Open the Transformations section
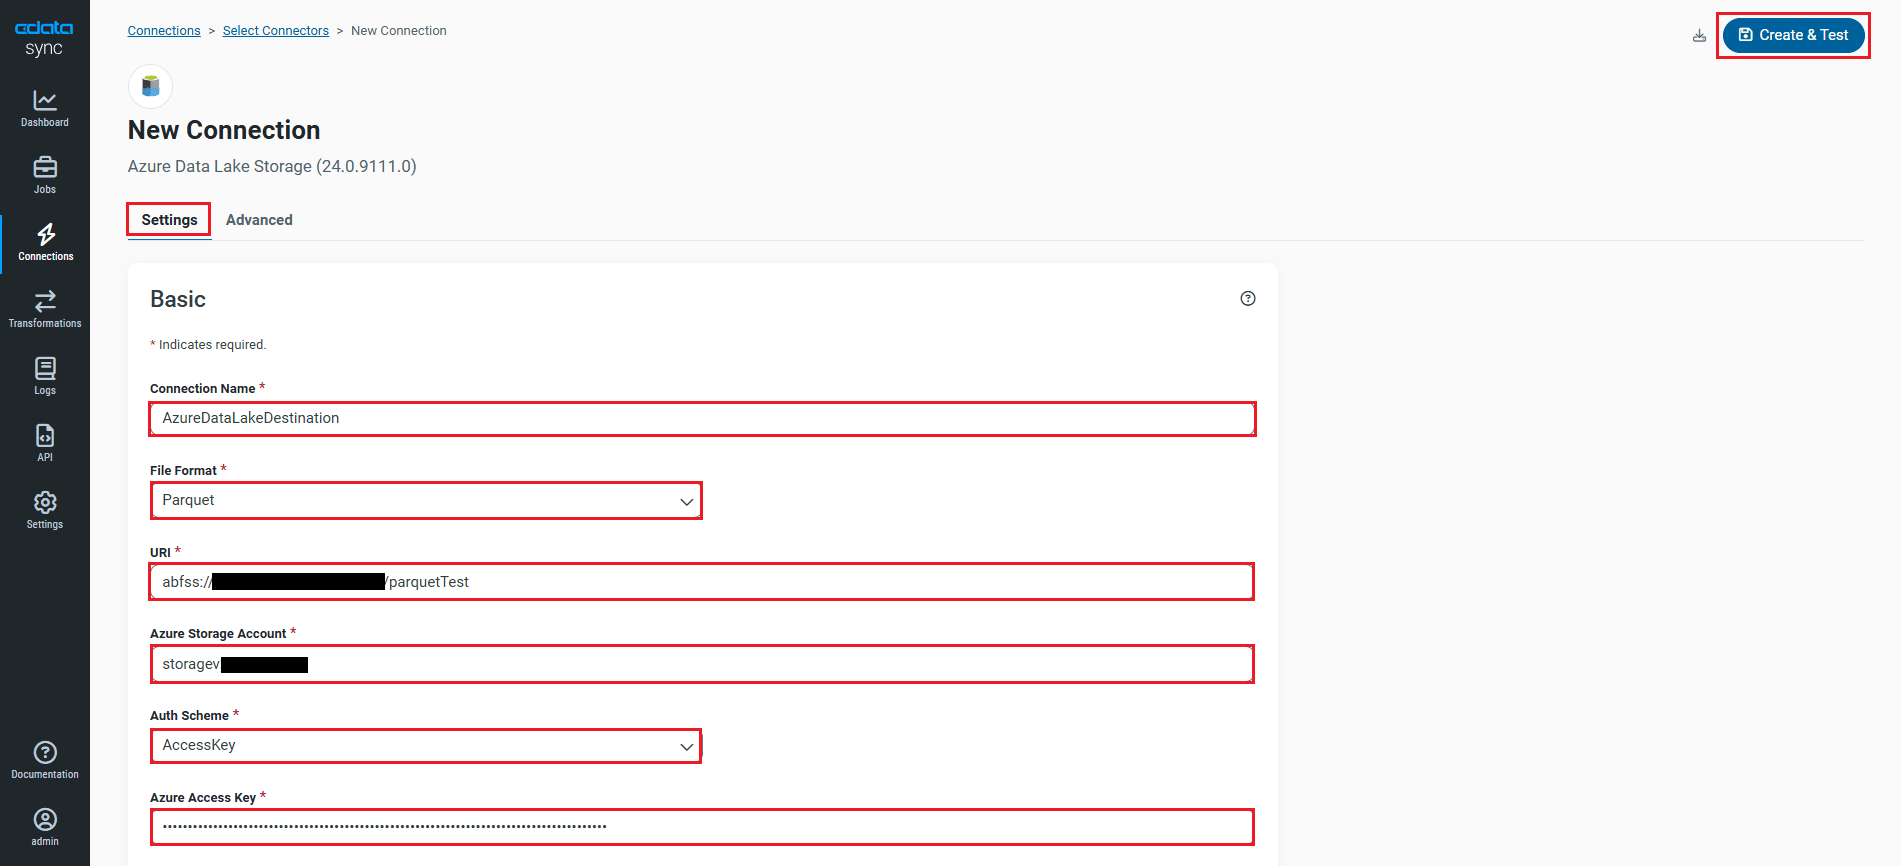Image resolution: width=1901 pixels, height=866 pixels. (44, 308)
